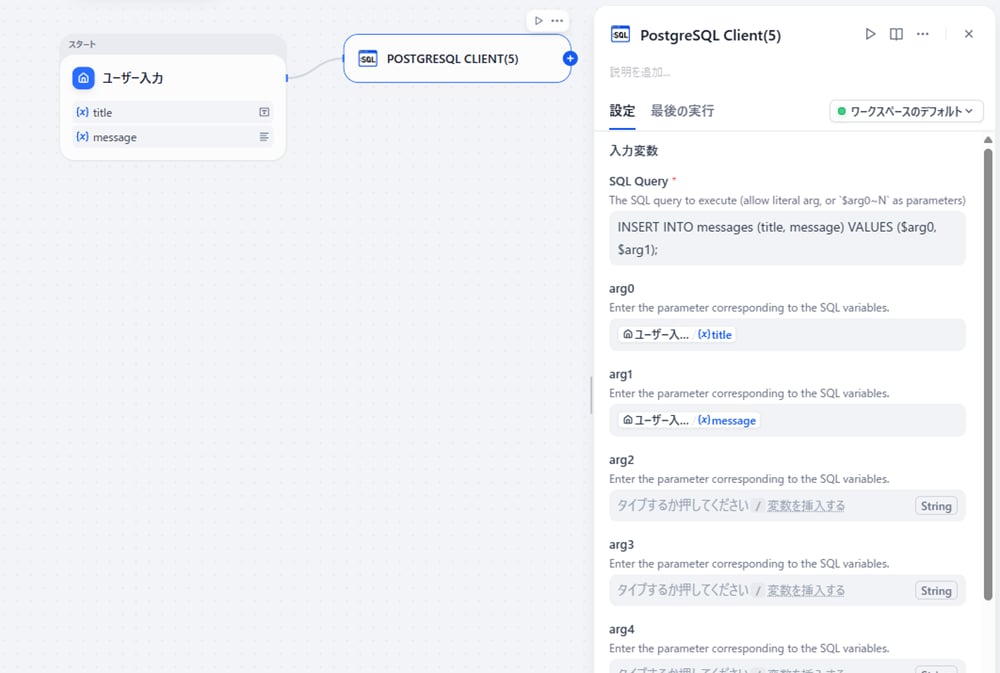Switch to the 最後の実行 tab
Screen dimensions: 1000x673
click(682, 111)
